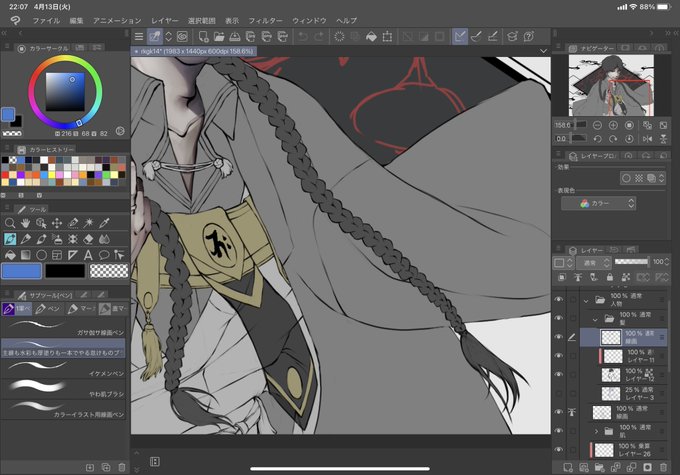Select the Auto Select magic wand tool
The height and width of the screenshot is (475, 680).
pyautogui.click(x=88, y=223)
